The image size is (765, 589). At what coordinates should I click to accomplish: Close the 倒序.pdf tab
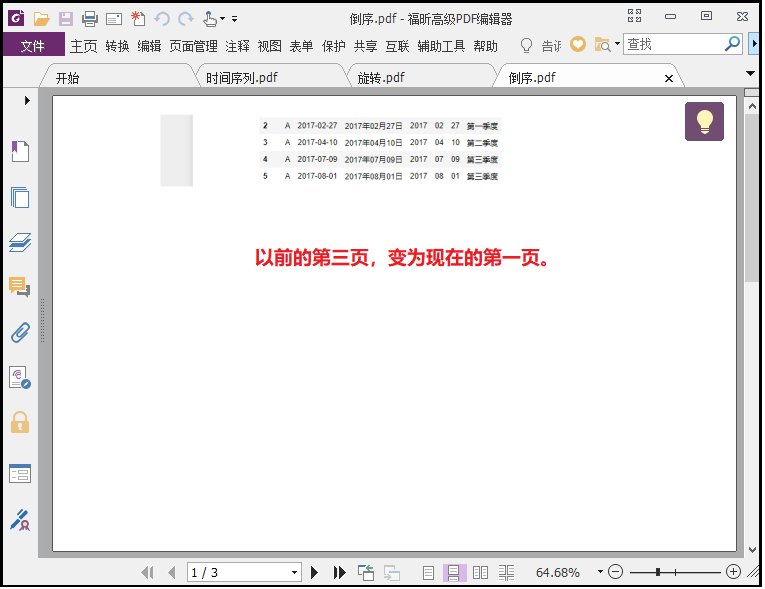pos(669,78)
